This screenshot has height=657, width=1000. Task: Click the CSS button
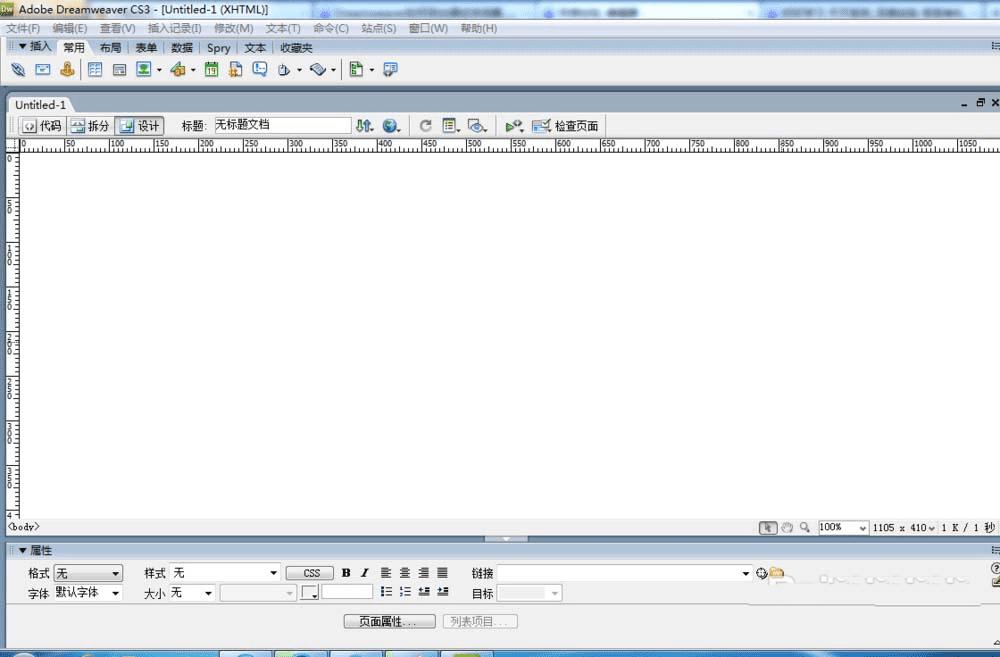310,573
